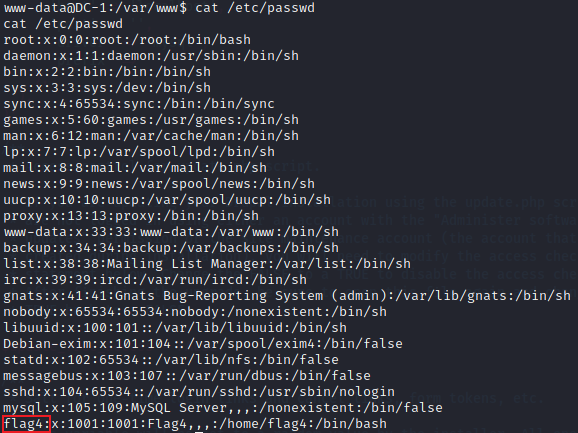Click the backup user entry
Image resolution: width=578 pixels, height=433 pixels.
click(171, 248)
